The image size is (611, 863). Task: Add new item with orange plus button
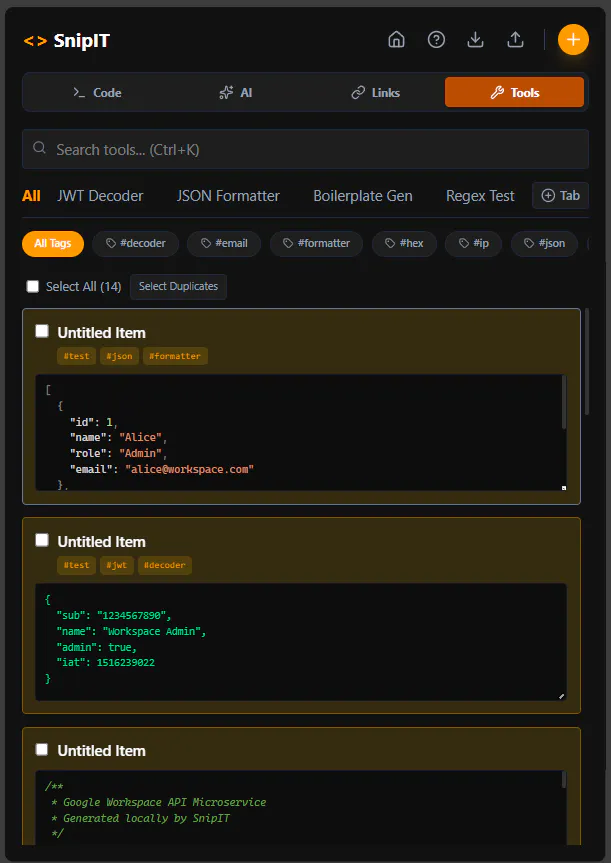[573, 40]
